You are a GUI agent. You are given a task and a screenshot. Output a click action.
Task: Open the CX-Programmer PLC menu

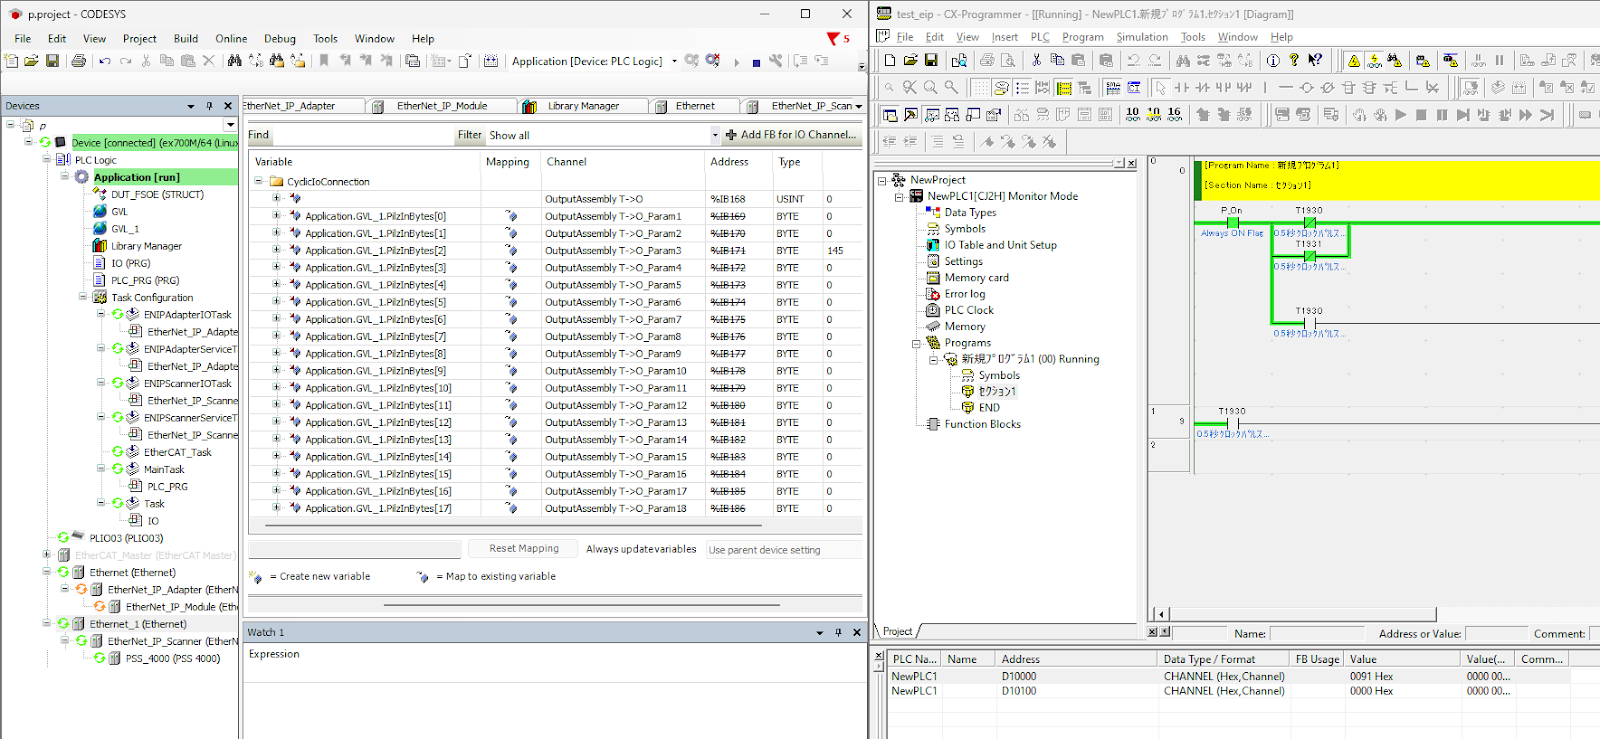(1040, 37)
